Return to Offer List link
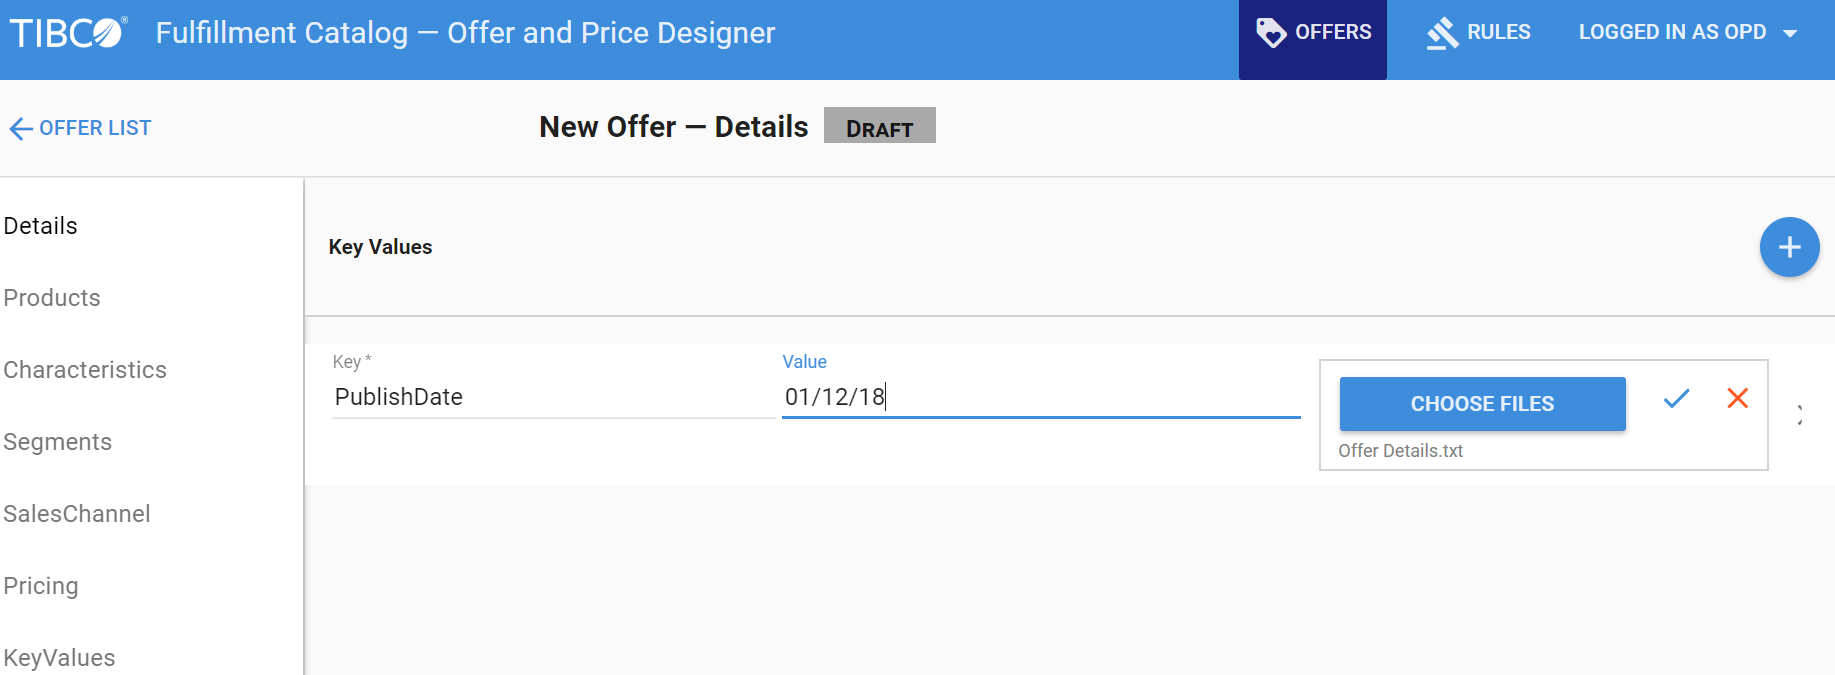This screenshot has height=675, width=1835. coord(95,128)
